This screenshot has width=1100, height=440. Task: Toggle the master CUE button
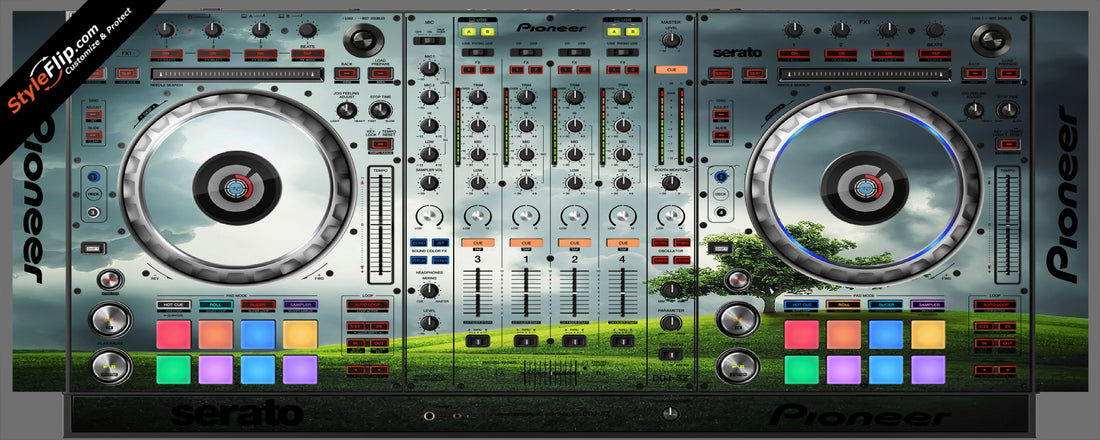tap(671, 70)
